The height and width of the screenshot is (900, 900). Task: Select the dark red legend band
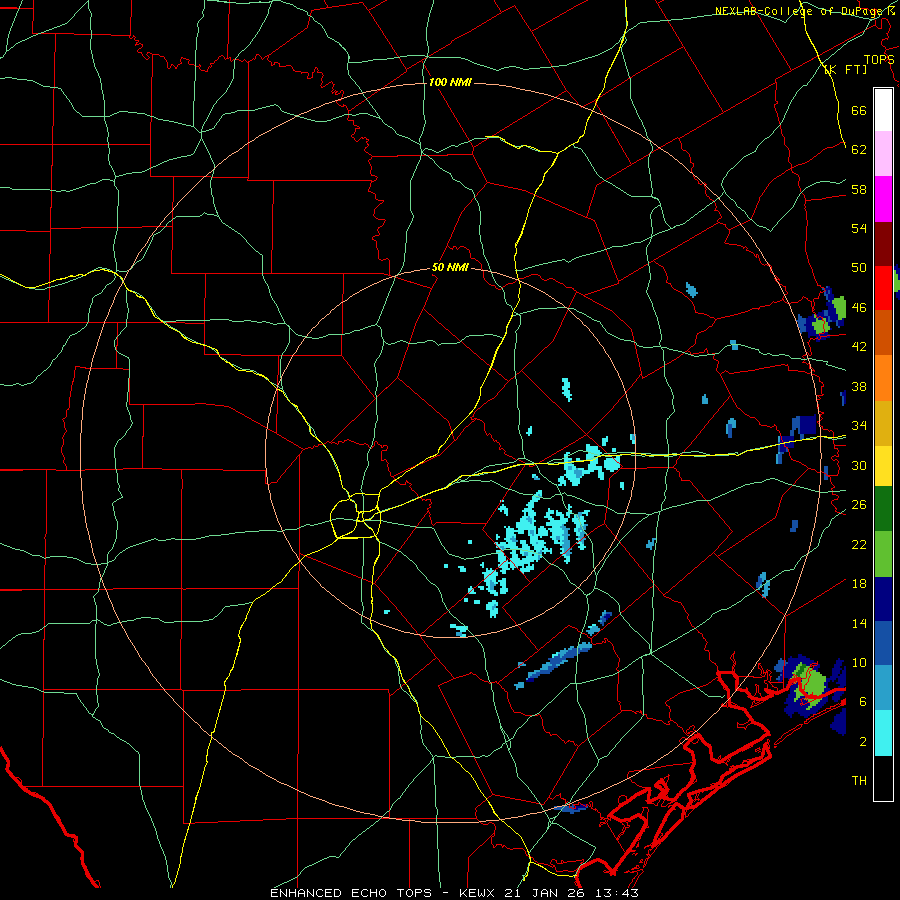click(883, 244)
